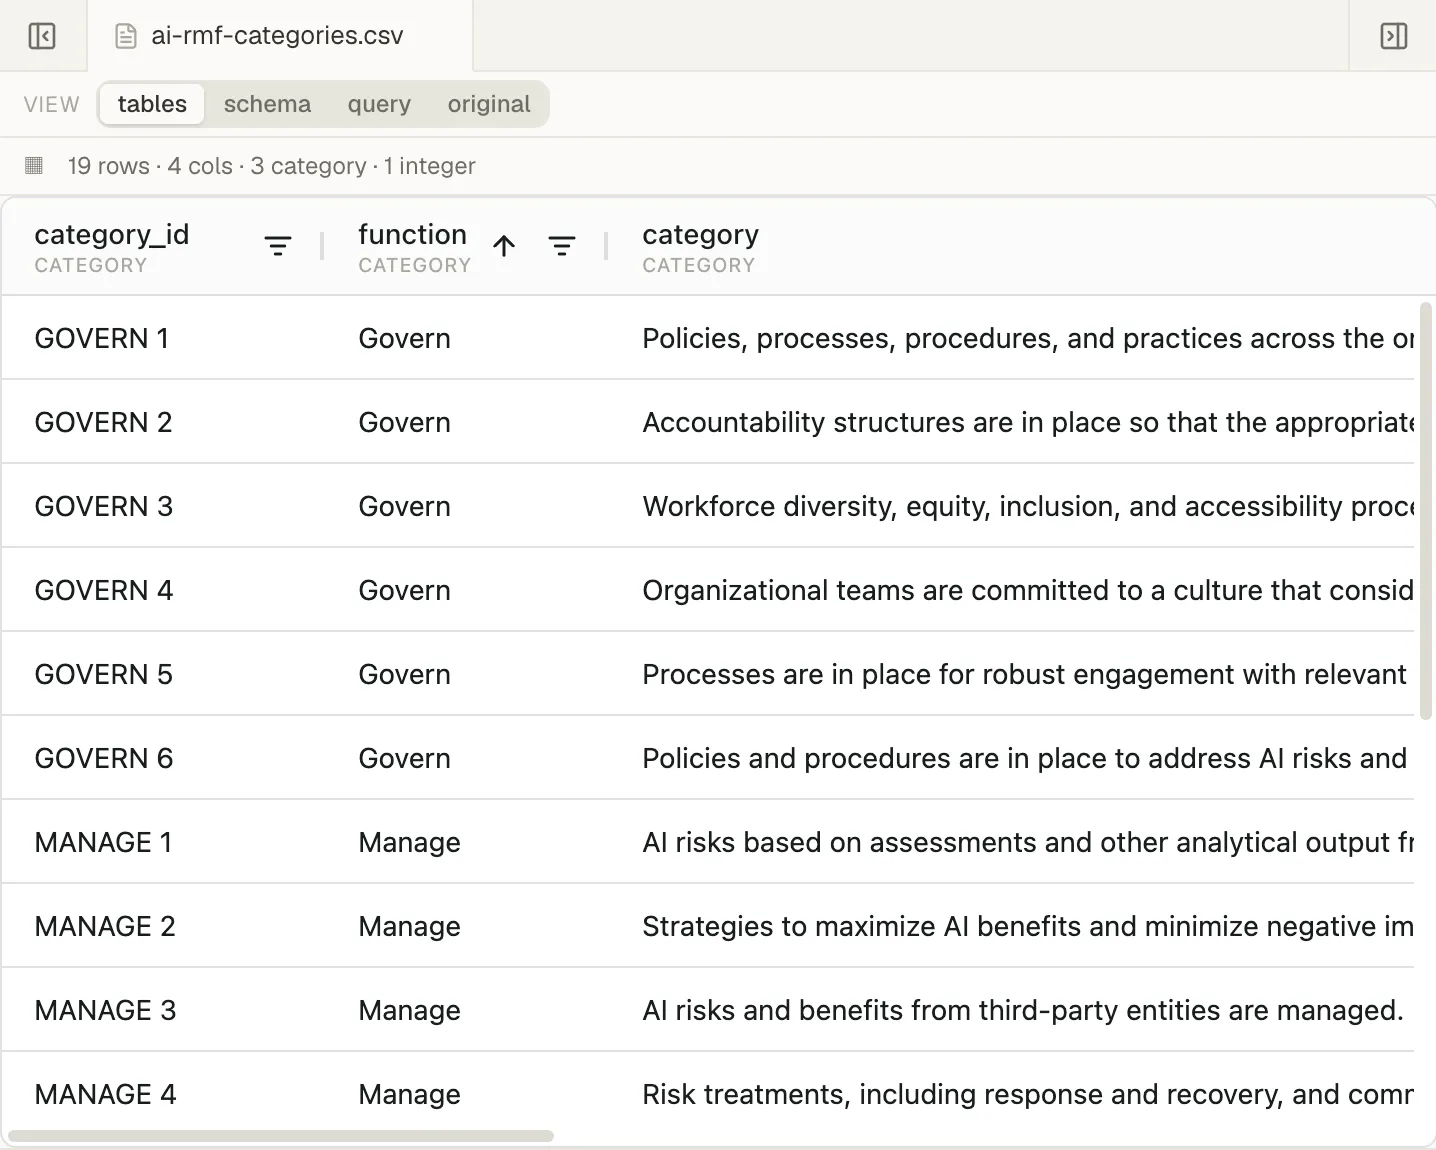Select the MANAGE 1 cell
1436x1150 pixels.
coord(162,842)
